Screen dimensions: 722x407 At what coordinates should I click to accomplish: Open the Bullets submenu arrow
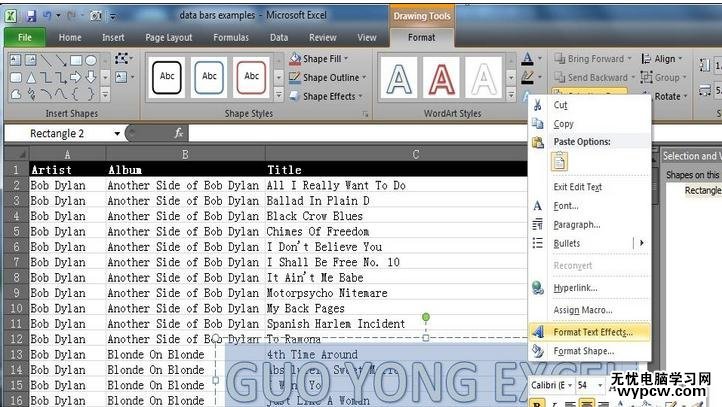(641, 243)
